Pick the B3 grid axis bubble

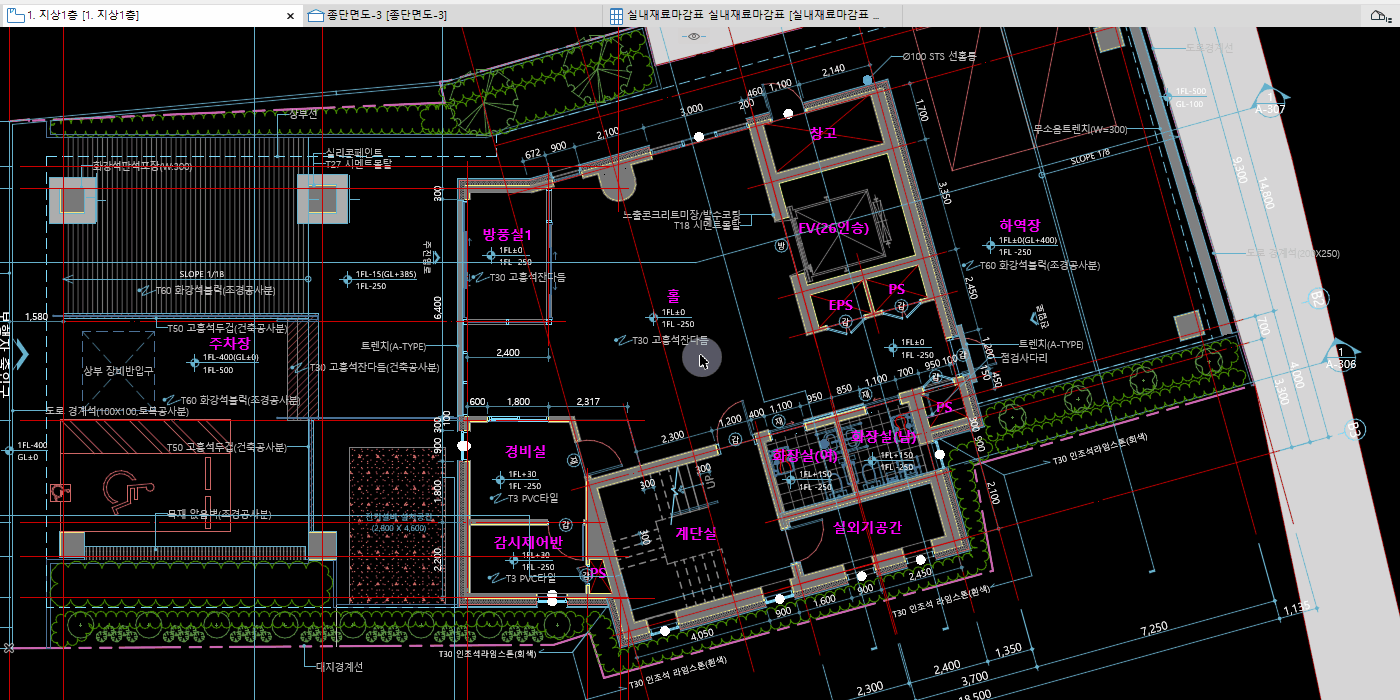(1356, 430)
